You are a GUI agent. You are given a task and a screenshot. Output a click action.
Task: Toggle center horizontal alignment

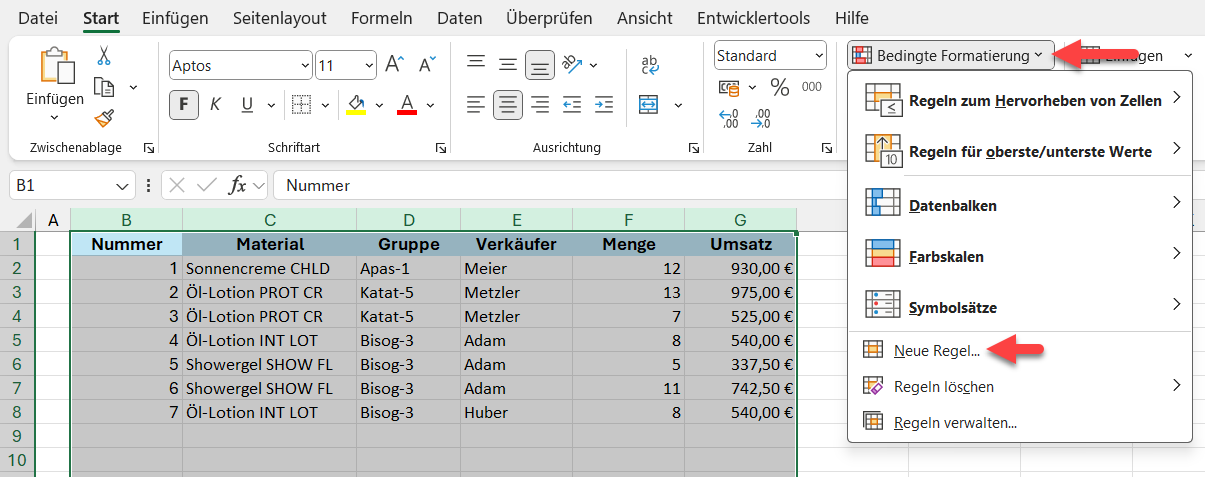tap(509, 104)
